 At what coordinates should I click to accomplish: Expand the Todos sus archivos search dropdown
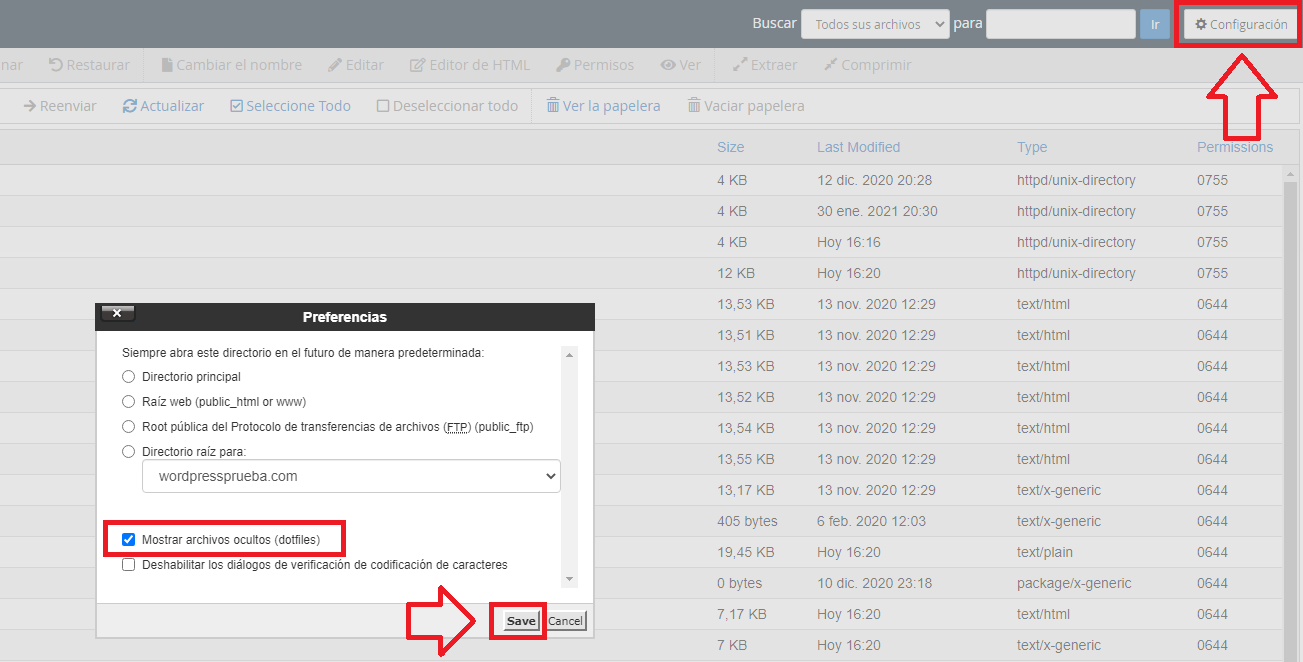tap(875, 24)
